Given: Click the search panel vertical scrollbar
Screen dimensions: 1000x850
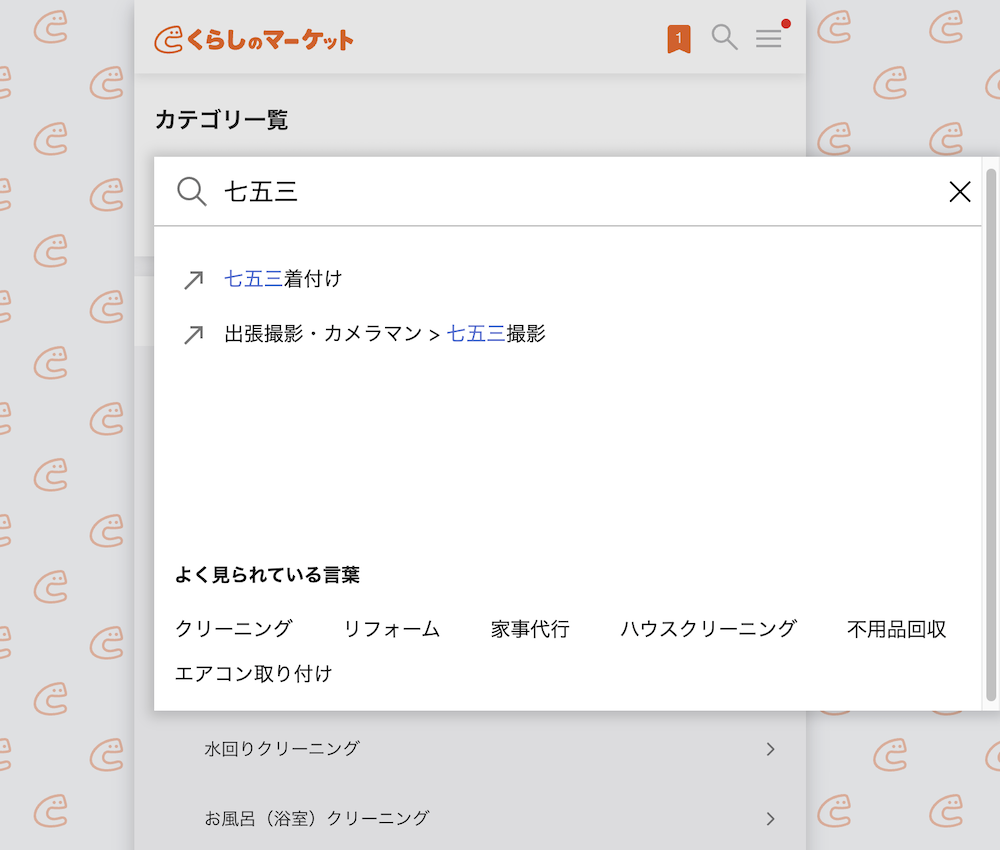Looking at the screenshot, I should point(991,430).
